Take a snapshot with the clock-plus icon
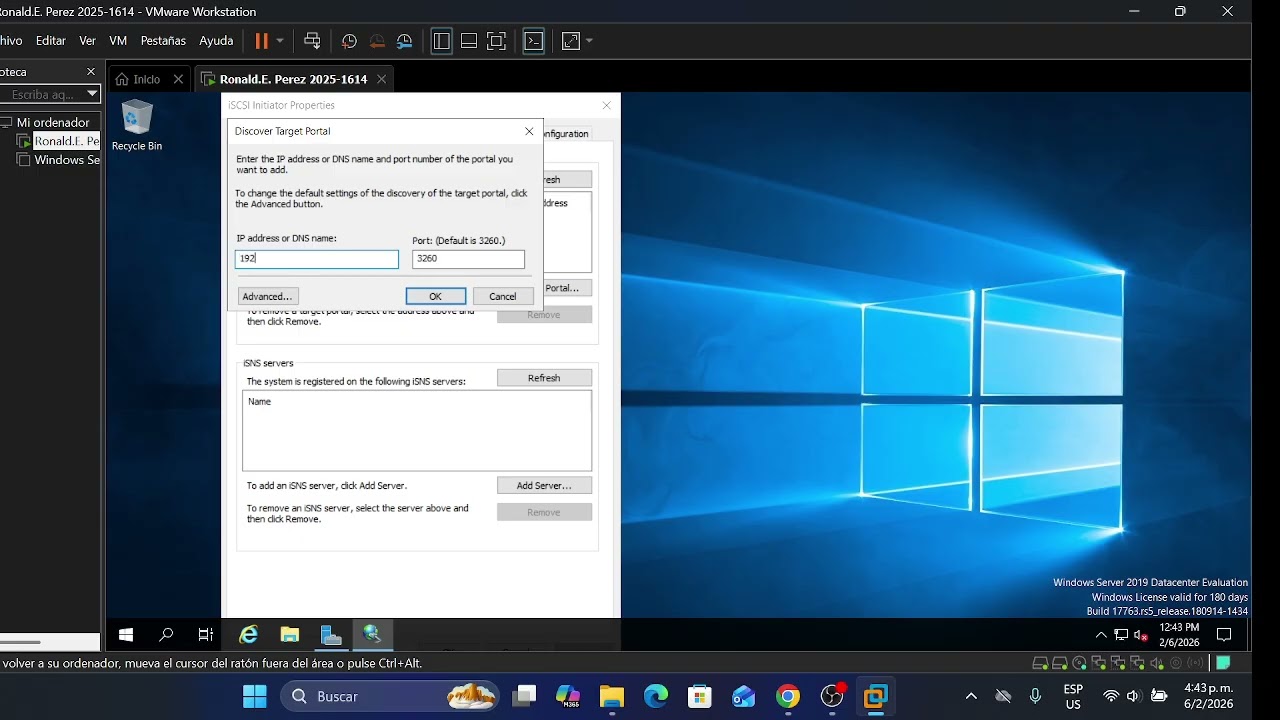 click(349, 41)
